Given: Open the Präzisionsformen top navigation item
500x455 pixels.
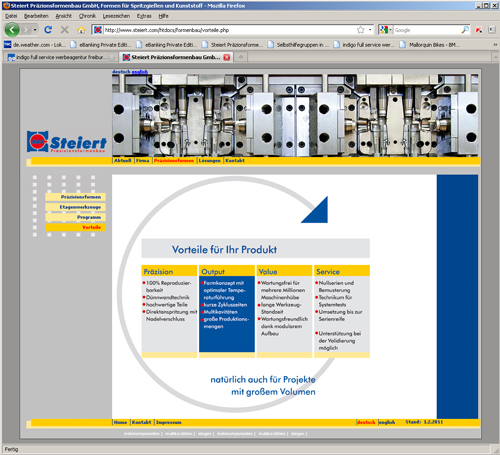Looking at the screenshot, I should click(x=174, y=160).
